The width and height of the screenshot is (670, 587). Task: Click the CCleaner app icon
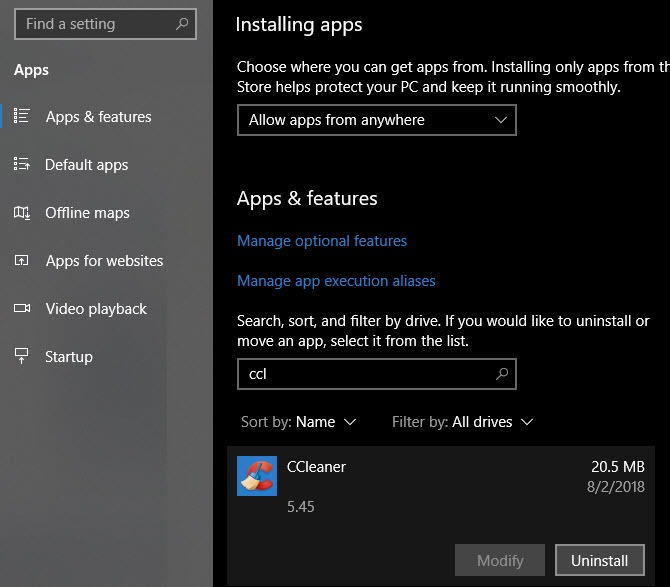[x=257, y=476]
